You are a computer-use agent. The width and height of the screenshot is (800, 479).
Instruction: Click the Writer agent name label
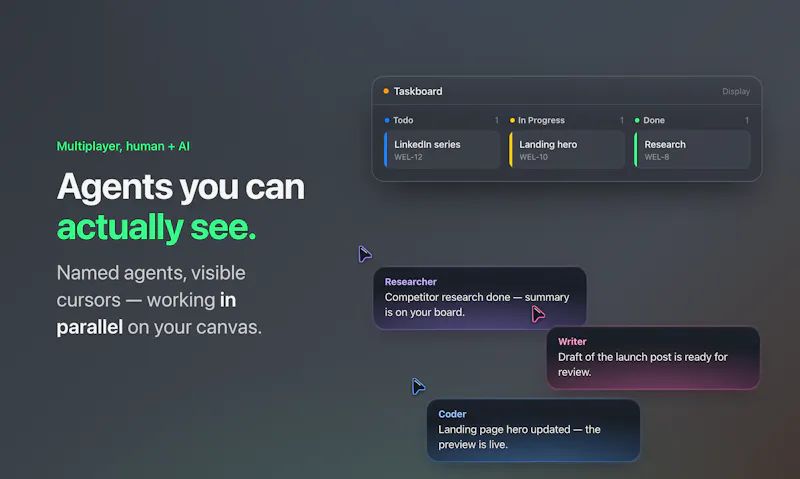tap(572, 341)
